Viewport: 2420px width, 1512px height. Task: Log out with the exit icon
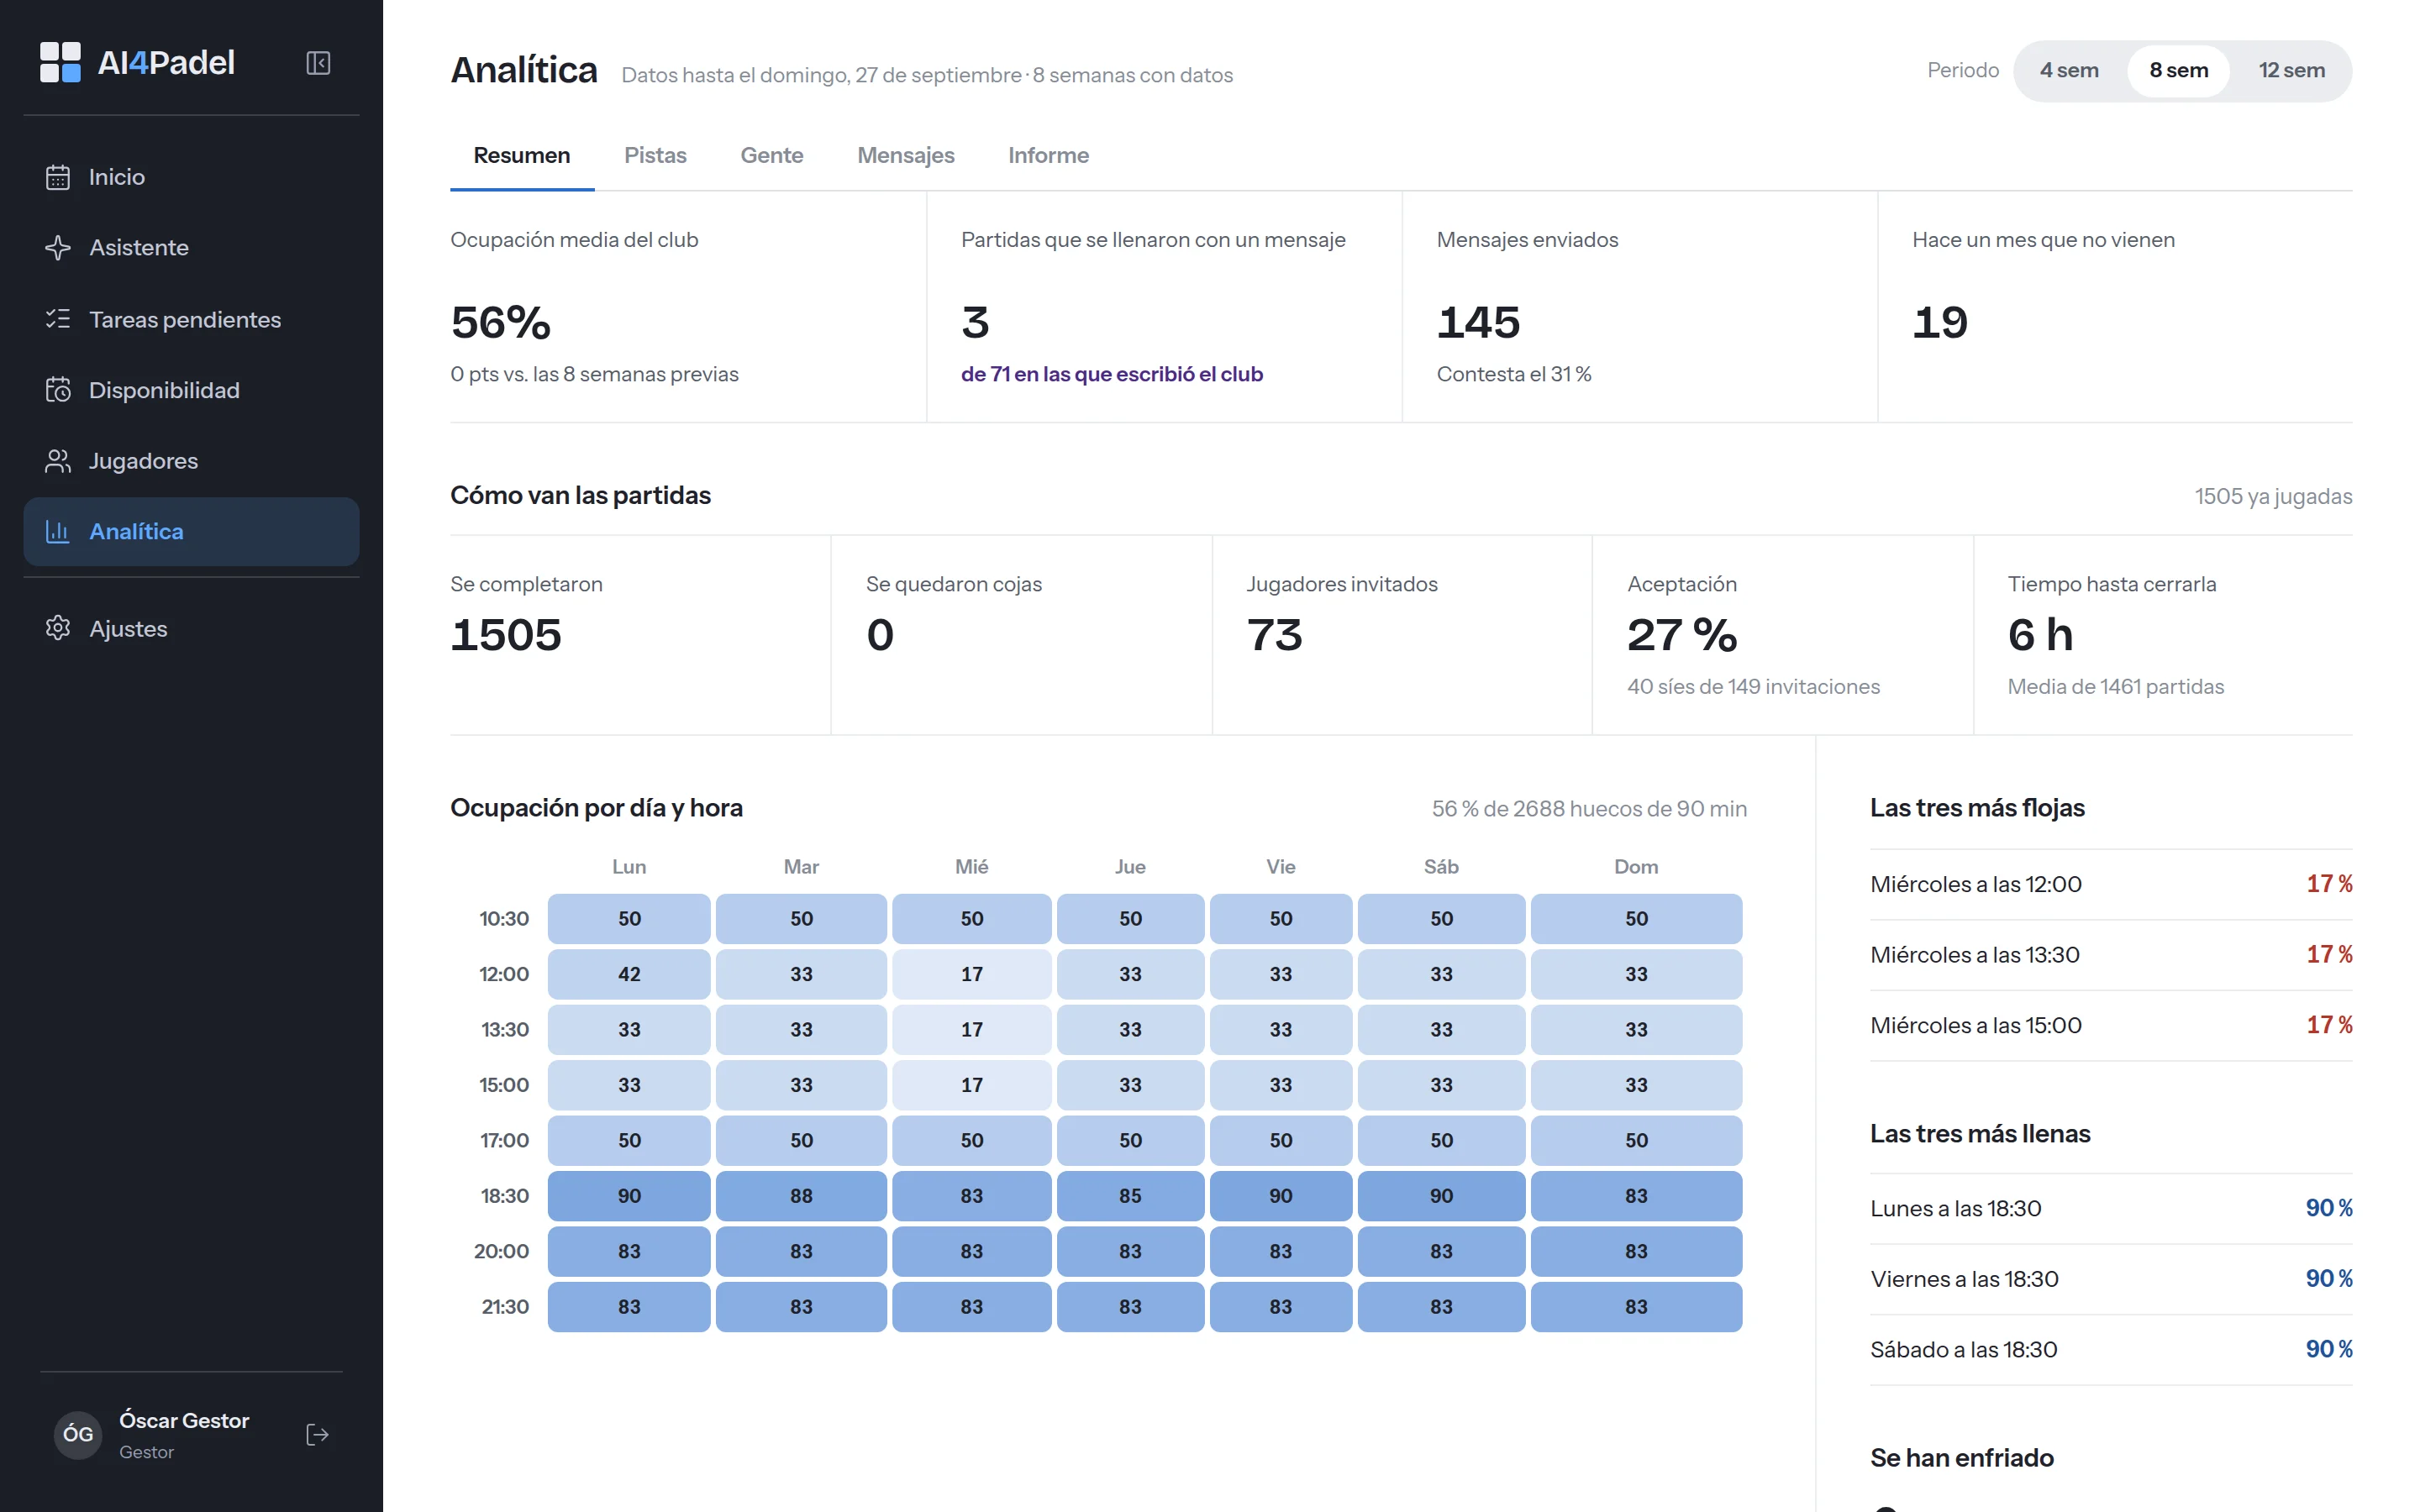point(317,1435)
